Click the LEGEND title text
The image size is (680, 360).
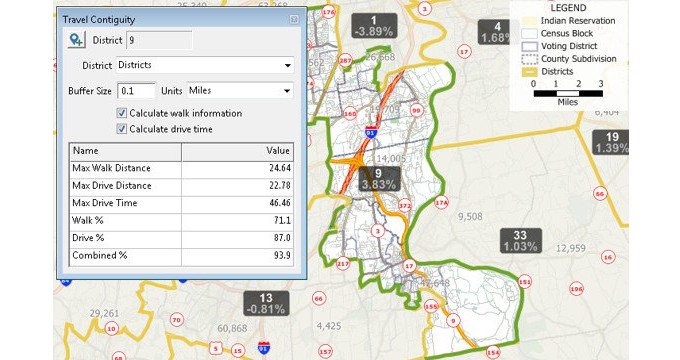pyautogui.click(x=568, y=8)
